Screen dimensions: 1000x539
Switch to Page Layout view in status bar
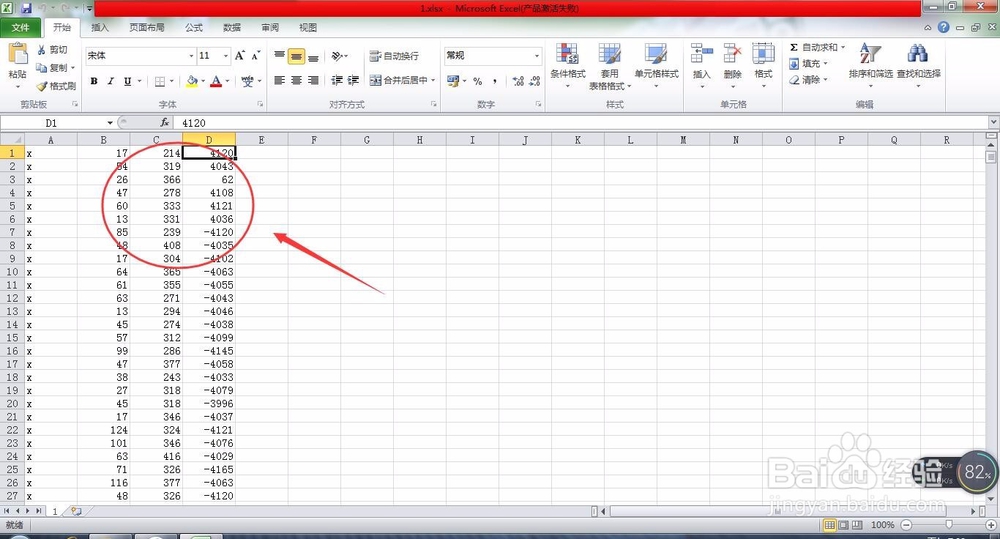point(843,525)
